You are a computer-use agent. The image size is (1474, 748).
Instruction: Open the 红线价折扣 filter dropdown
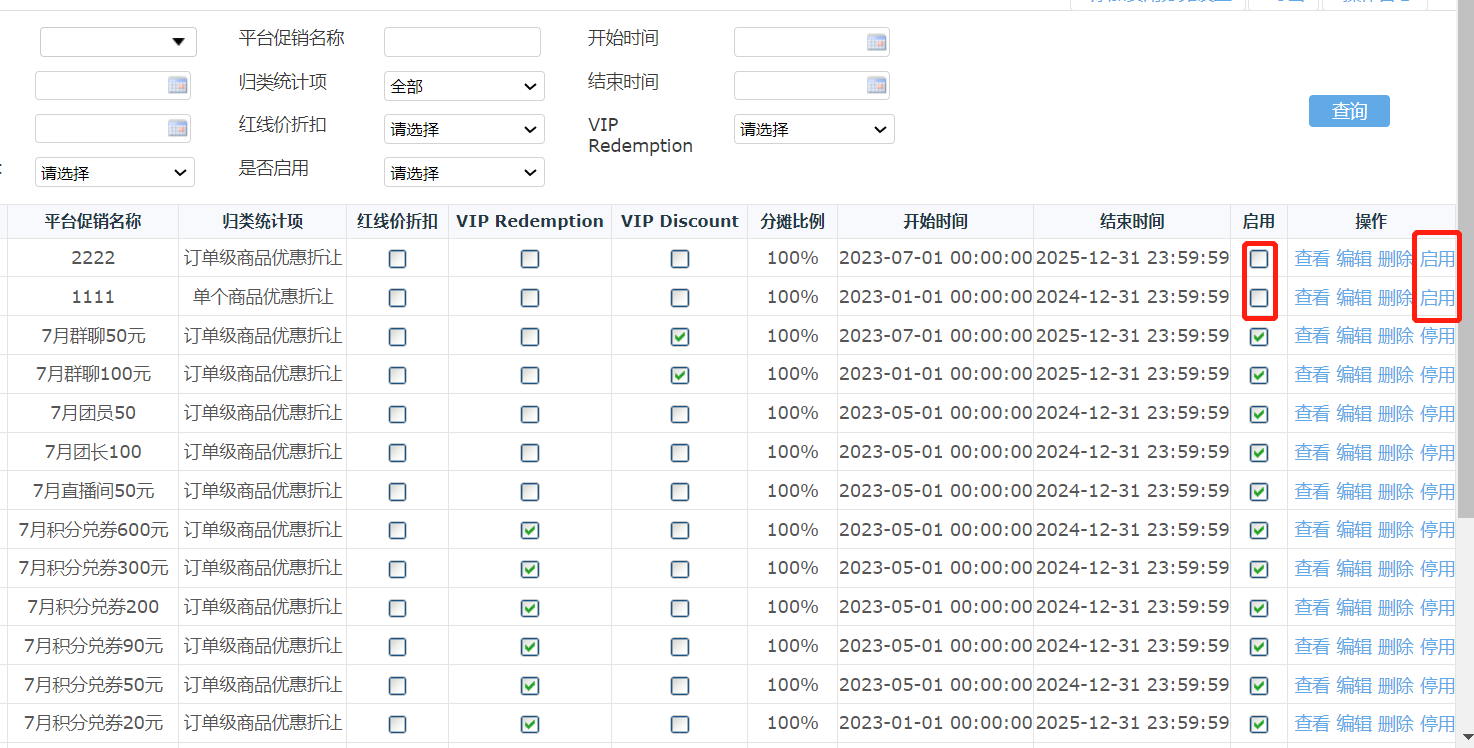[464, 129]
